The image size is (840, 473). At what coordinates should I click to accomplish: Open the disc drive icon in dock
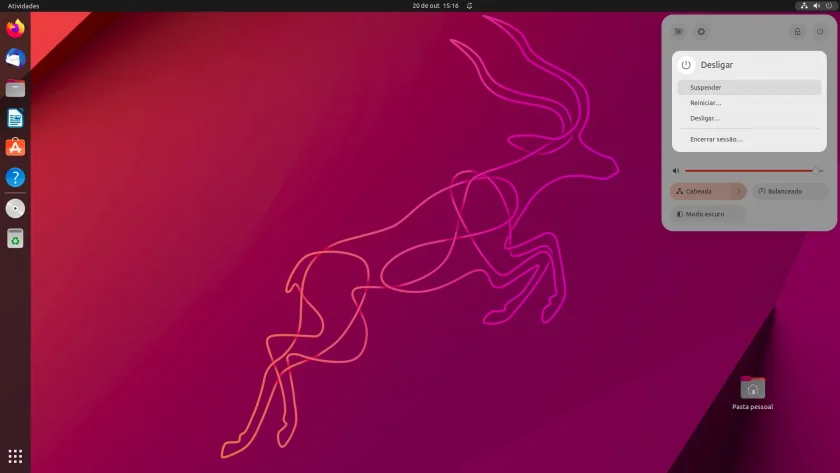(15, 208)
